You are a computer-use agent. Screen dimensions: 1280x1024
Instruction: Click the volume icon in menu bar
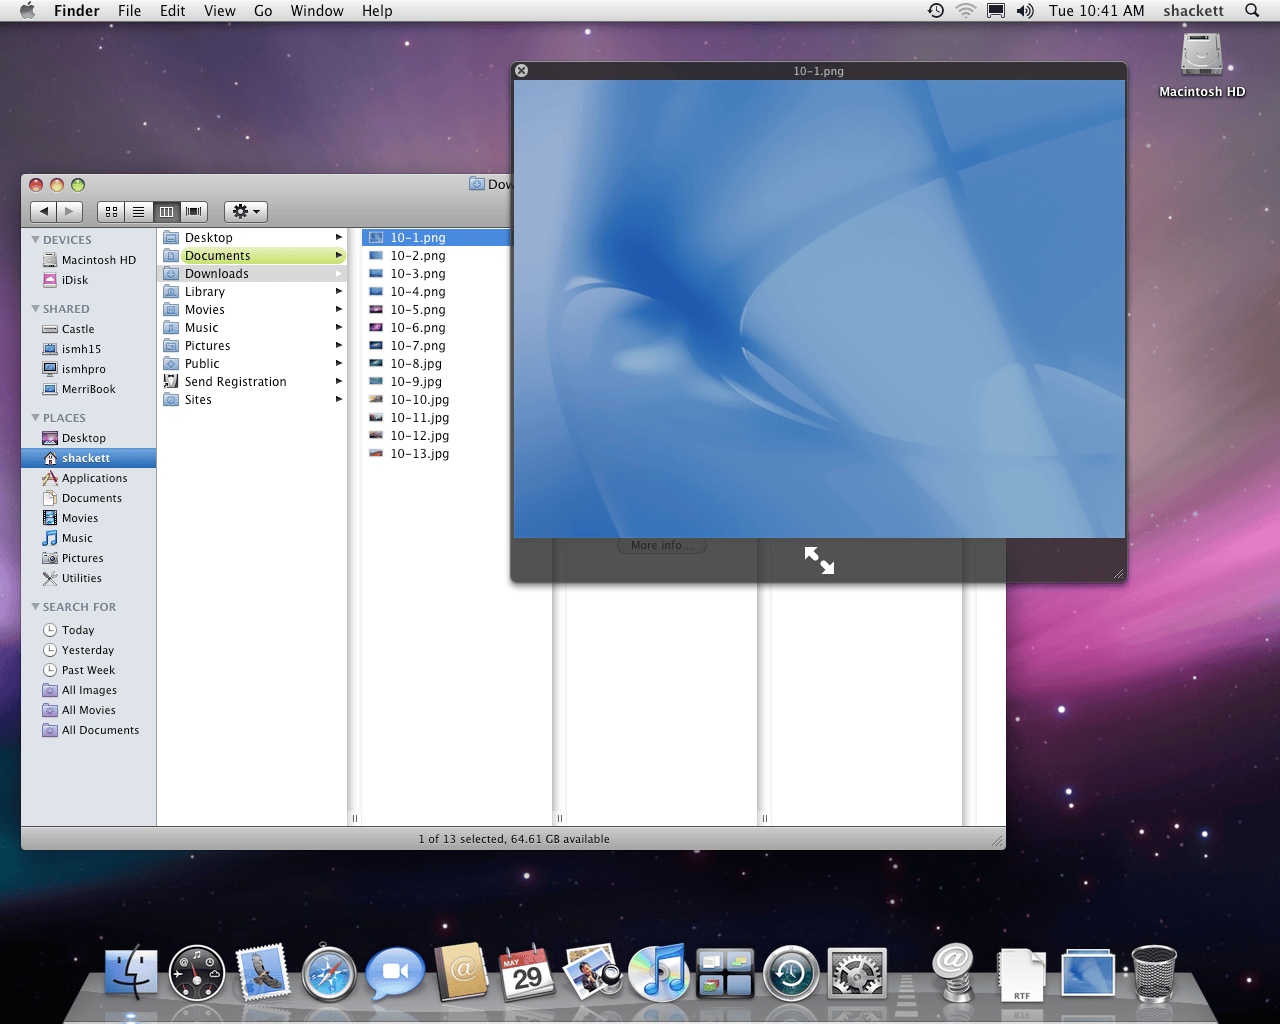point(1025,11)
